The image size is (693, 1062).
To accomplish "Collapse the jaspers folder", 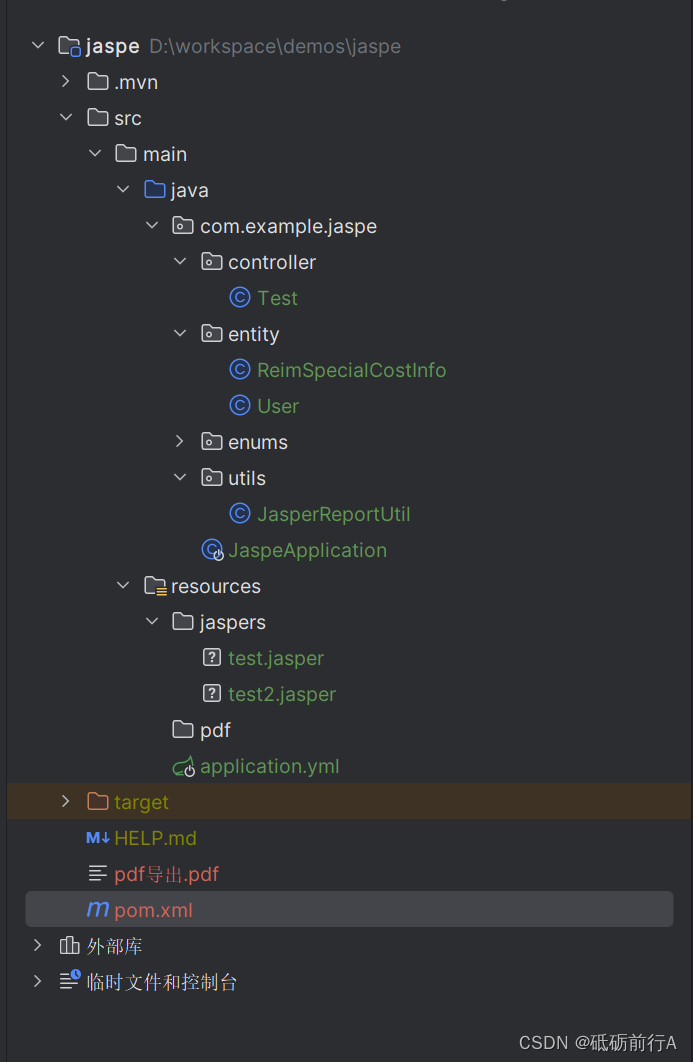I will coord(152,622).
